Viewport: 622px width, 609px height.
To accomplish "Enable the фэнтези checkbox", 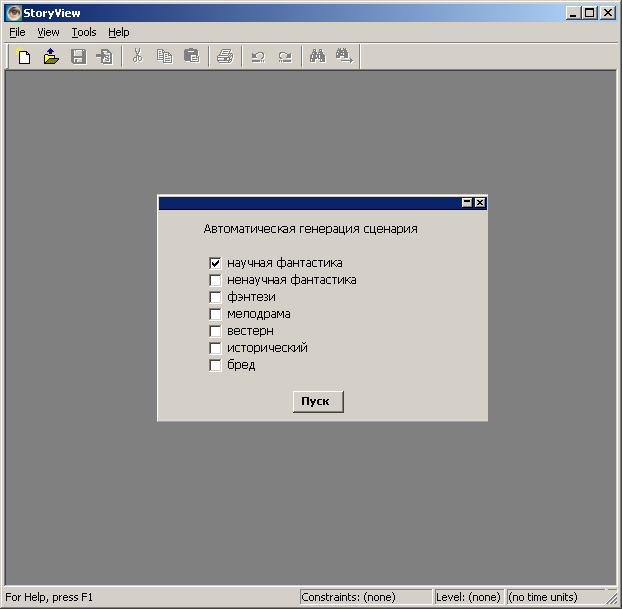I will pos(215,297).
